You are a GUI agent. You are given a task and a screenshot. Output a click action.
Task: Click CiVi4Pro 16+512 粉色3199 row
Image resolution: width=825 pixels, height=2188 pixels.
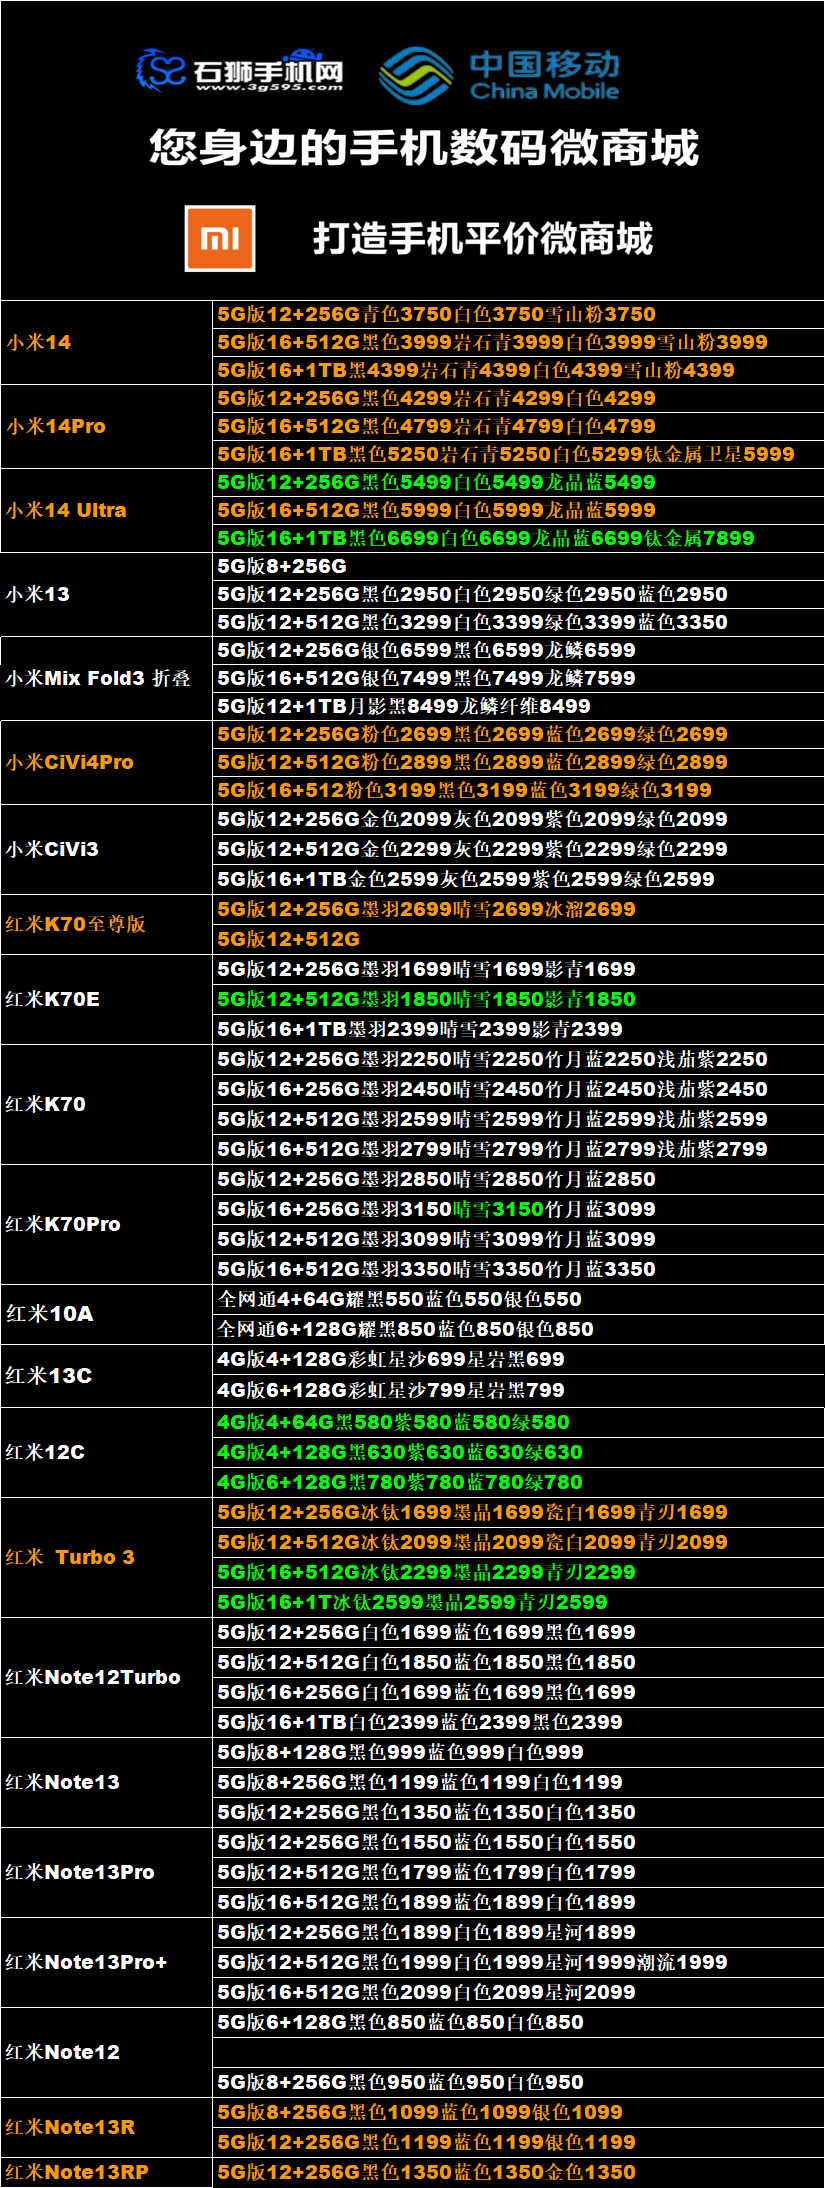pos(519,790)
